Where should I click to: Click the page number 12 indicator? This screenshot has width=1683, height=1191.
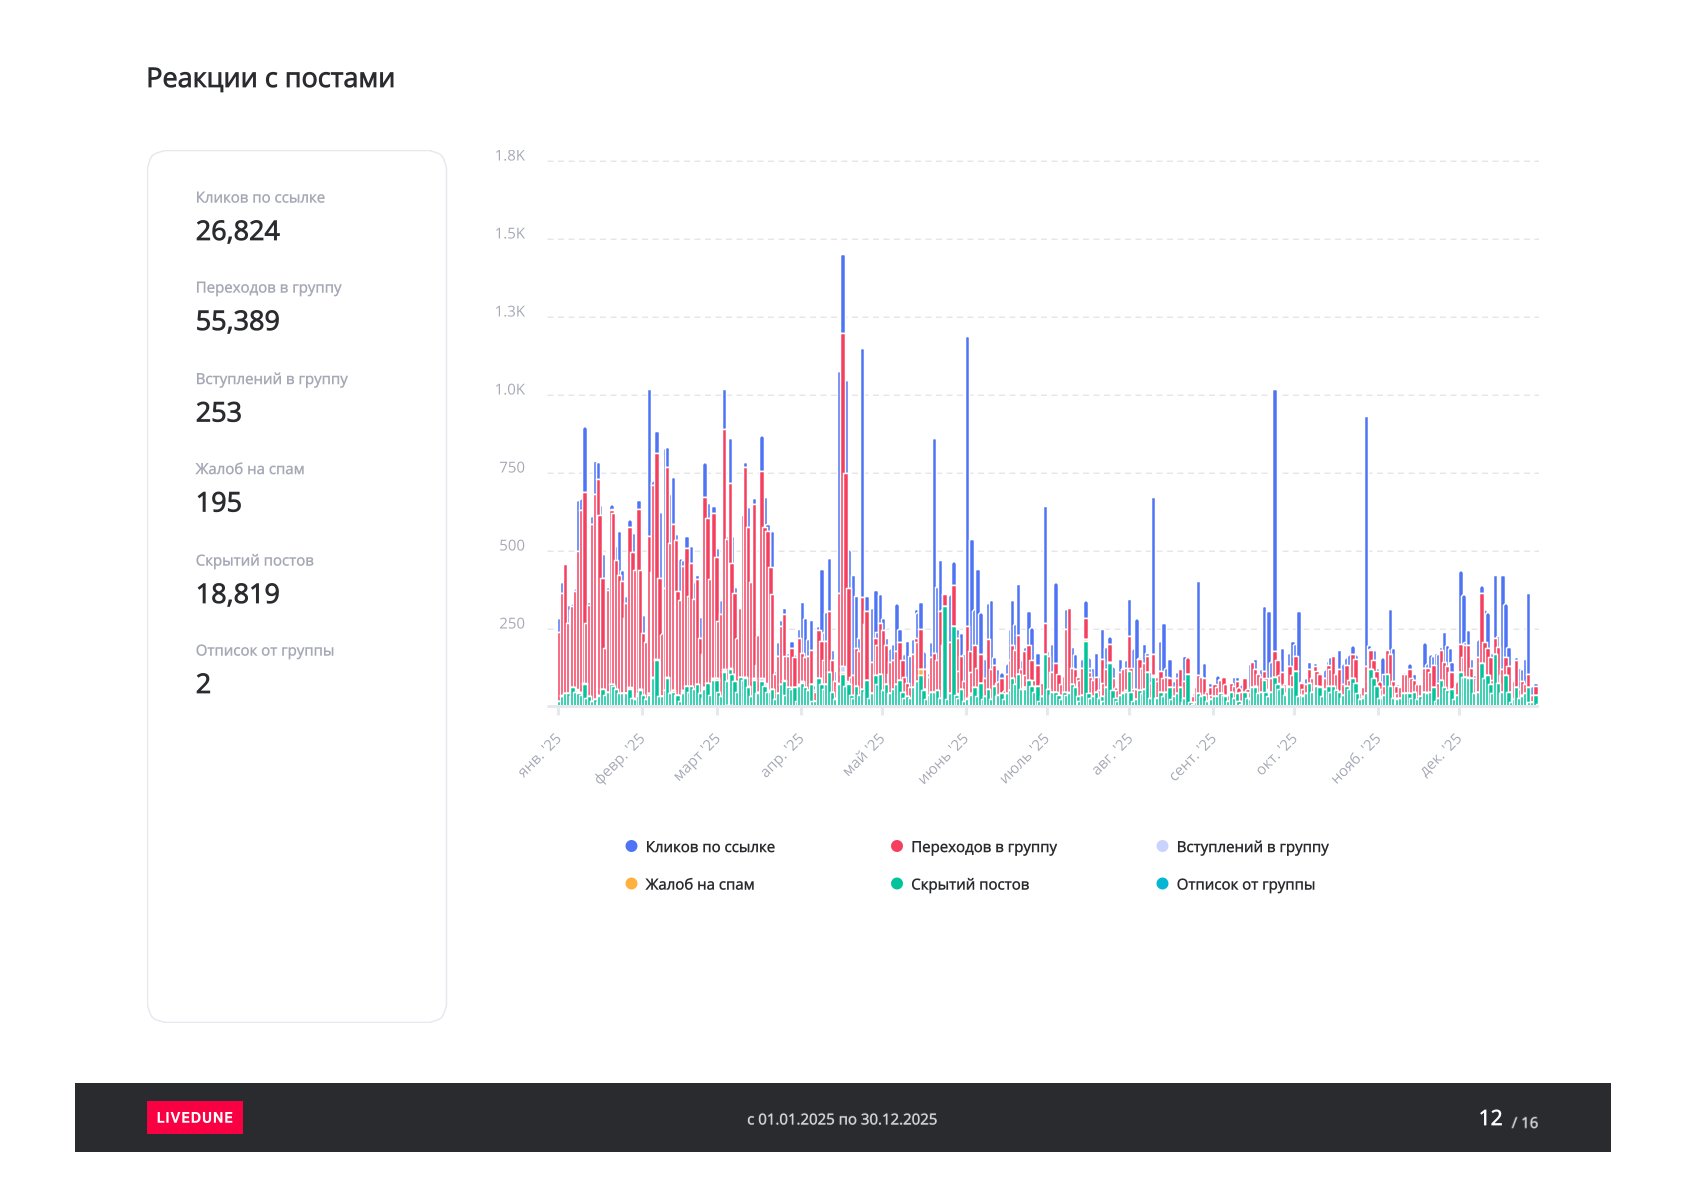click(1491, 1118)
